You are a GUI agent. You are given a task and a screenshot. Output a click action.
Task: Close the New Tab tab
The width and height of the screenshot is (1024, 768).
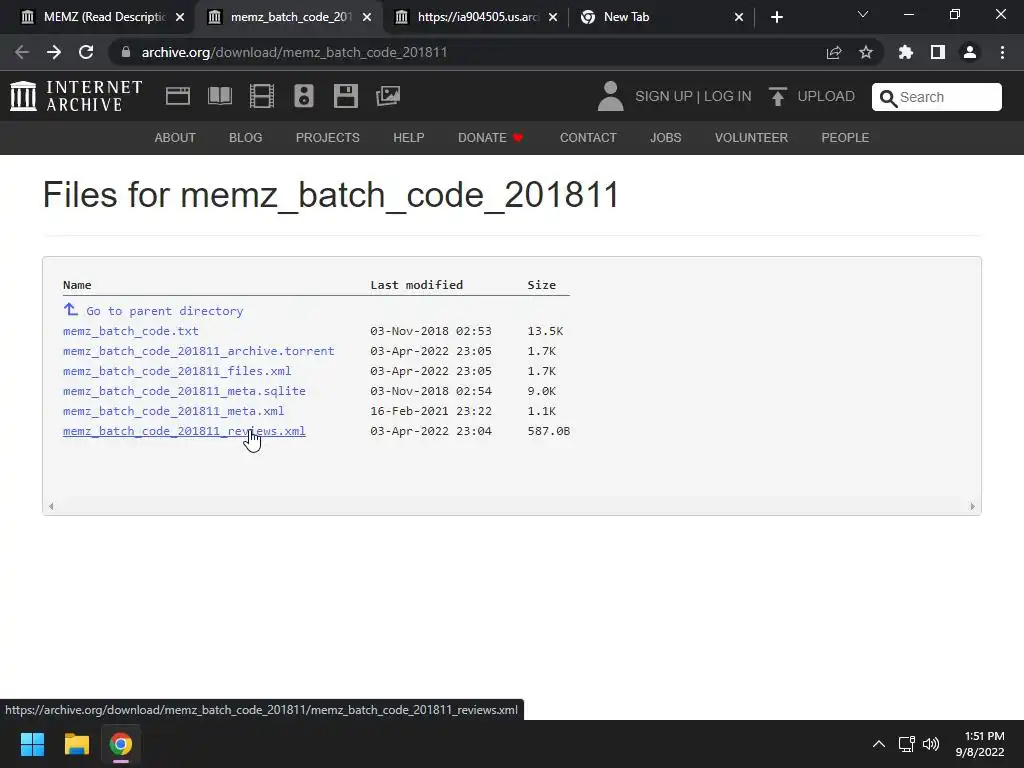[739, 17]
